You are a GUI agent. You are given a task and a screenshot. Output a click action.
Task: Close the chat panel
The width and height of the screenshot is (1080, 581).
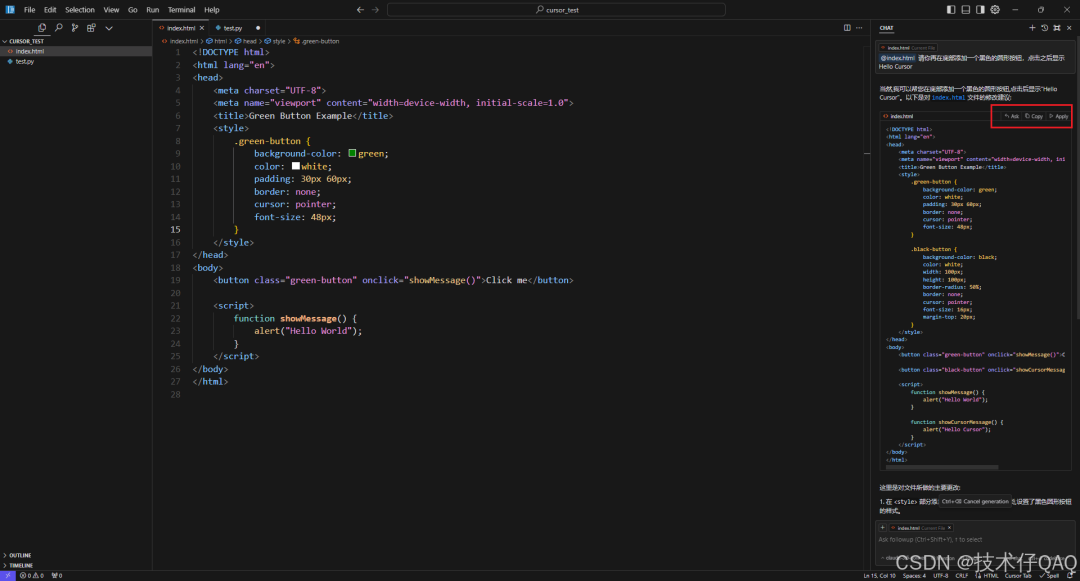[x=1069, y=28]
